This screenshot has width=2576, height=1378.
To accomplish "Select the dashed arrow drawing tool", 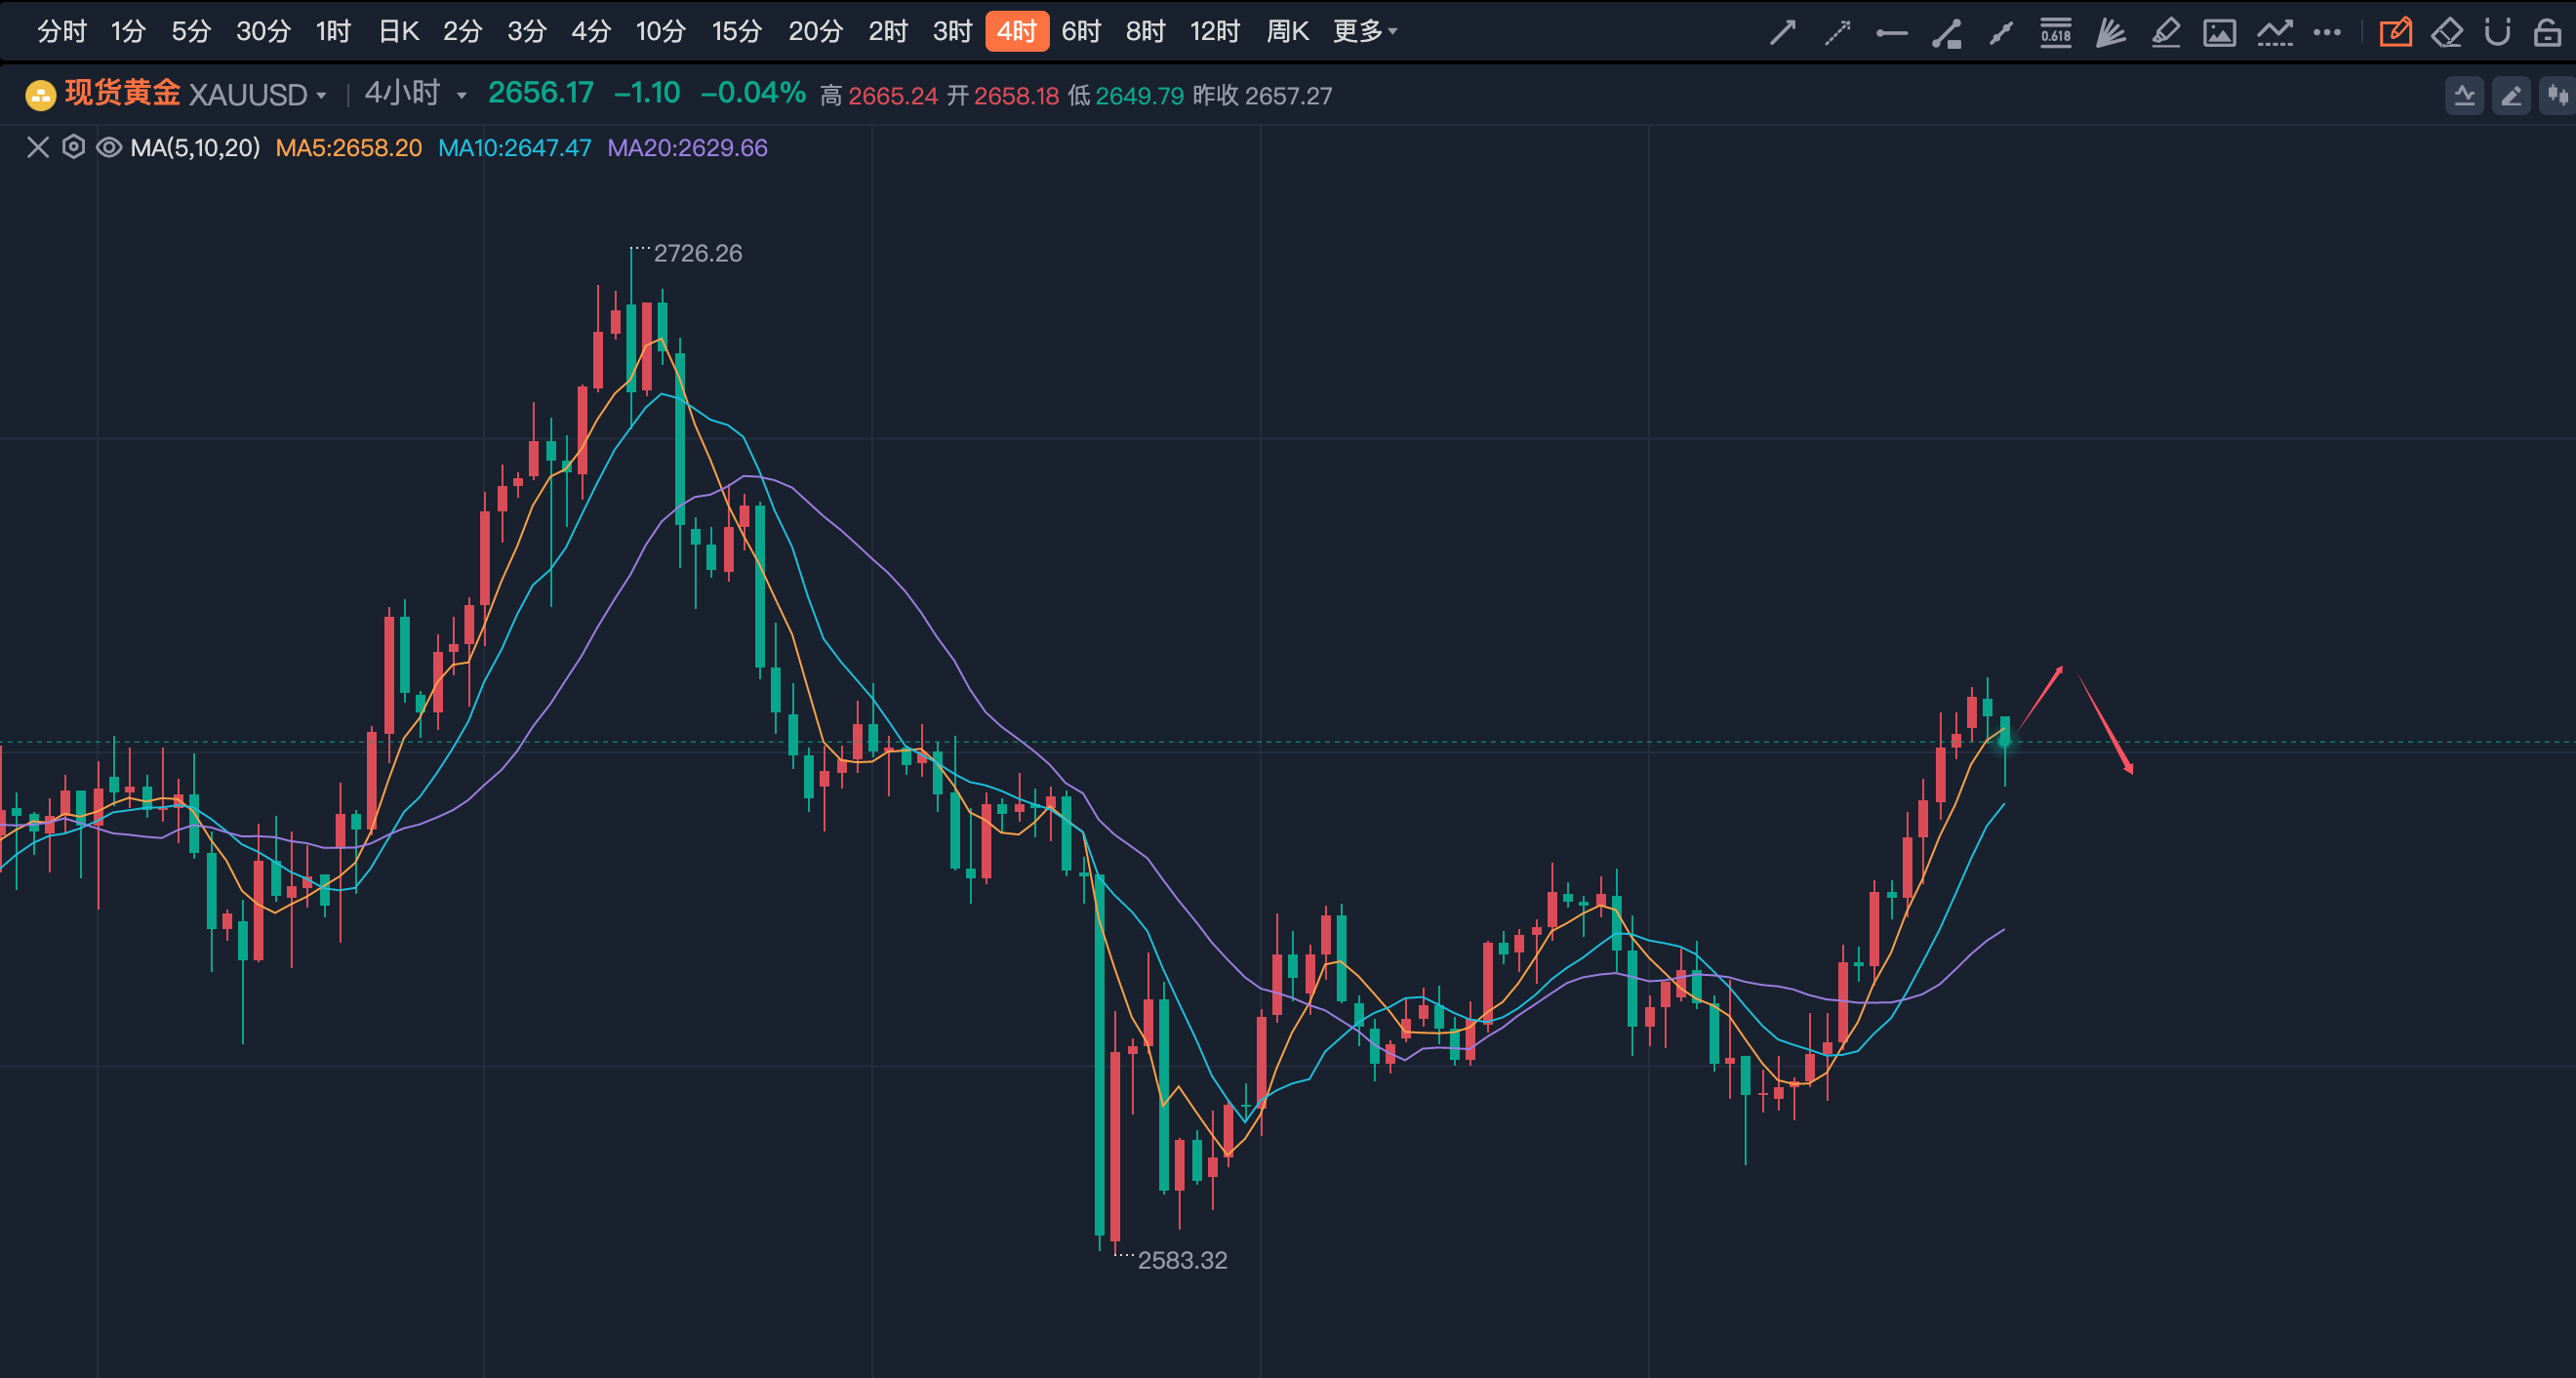I will click(x=1837, y=33).
